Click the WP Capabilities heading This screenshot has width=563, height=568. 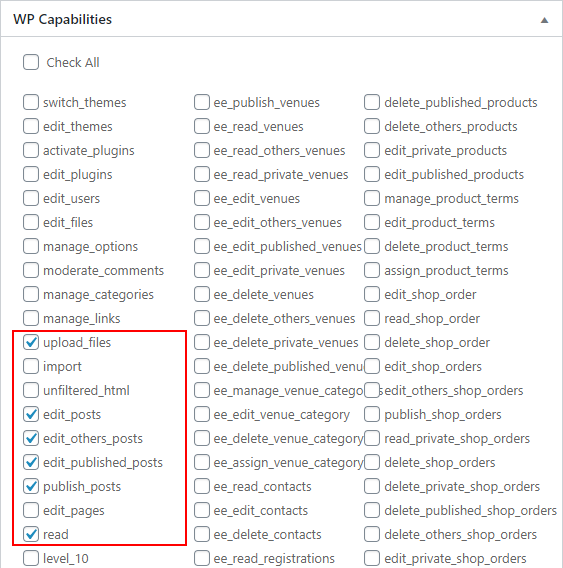pyautogui.click(x=62, y=20)
